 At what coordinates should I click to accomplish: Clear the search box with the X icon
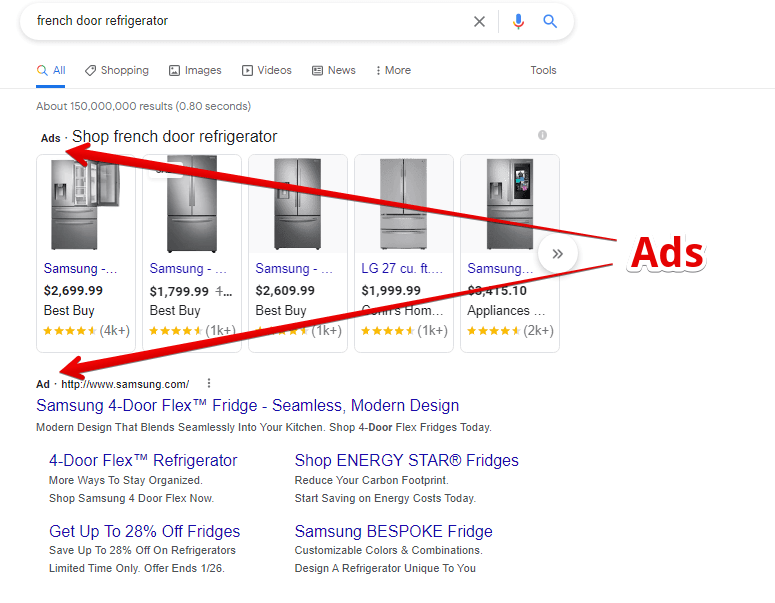(x=479, y=21)
